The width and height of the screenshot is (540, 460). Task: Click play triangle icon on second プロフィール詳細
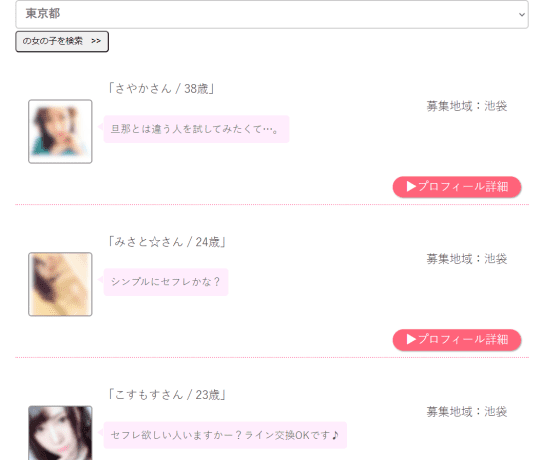click(411, 339)
